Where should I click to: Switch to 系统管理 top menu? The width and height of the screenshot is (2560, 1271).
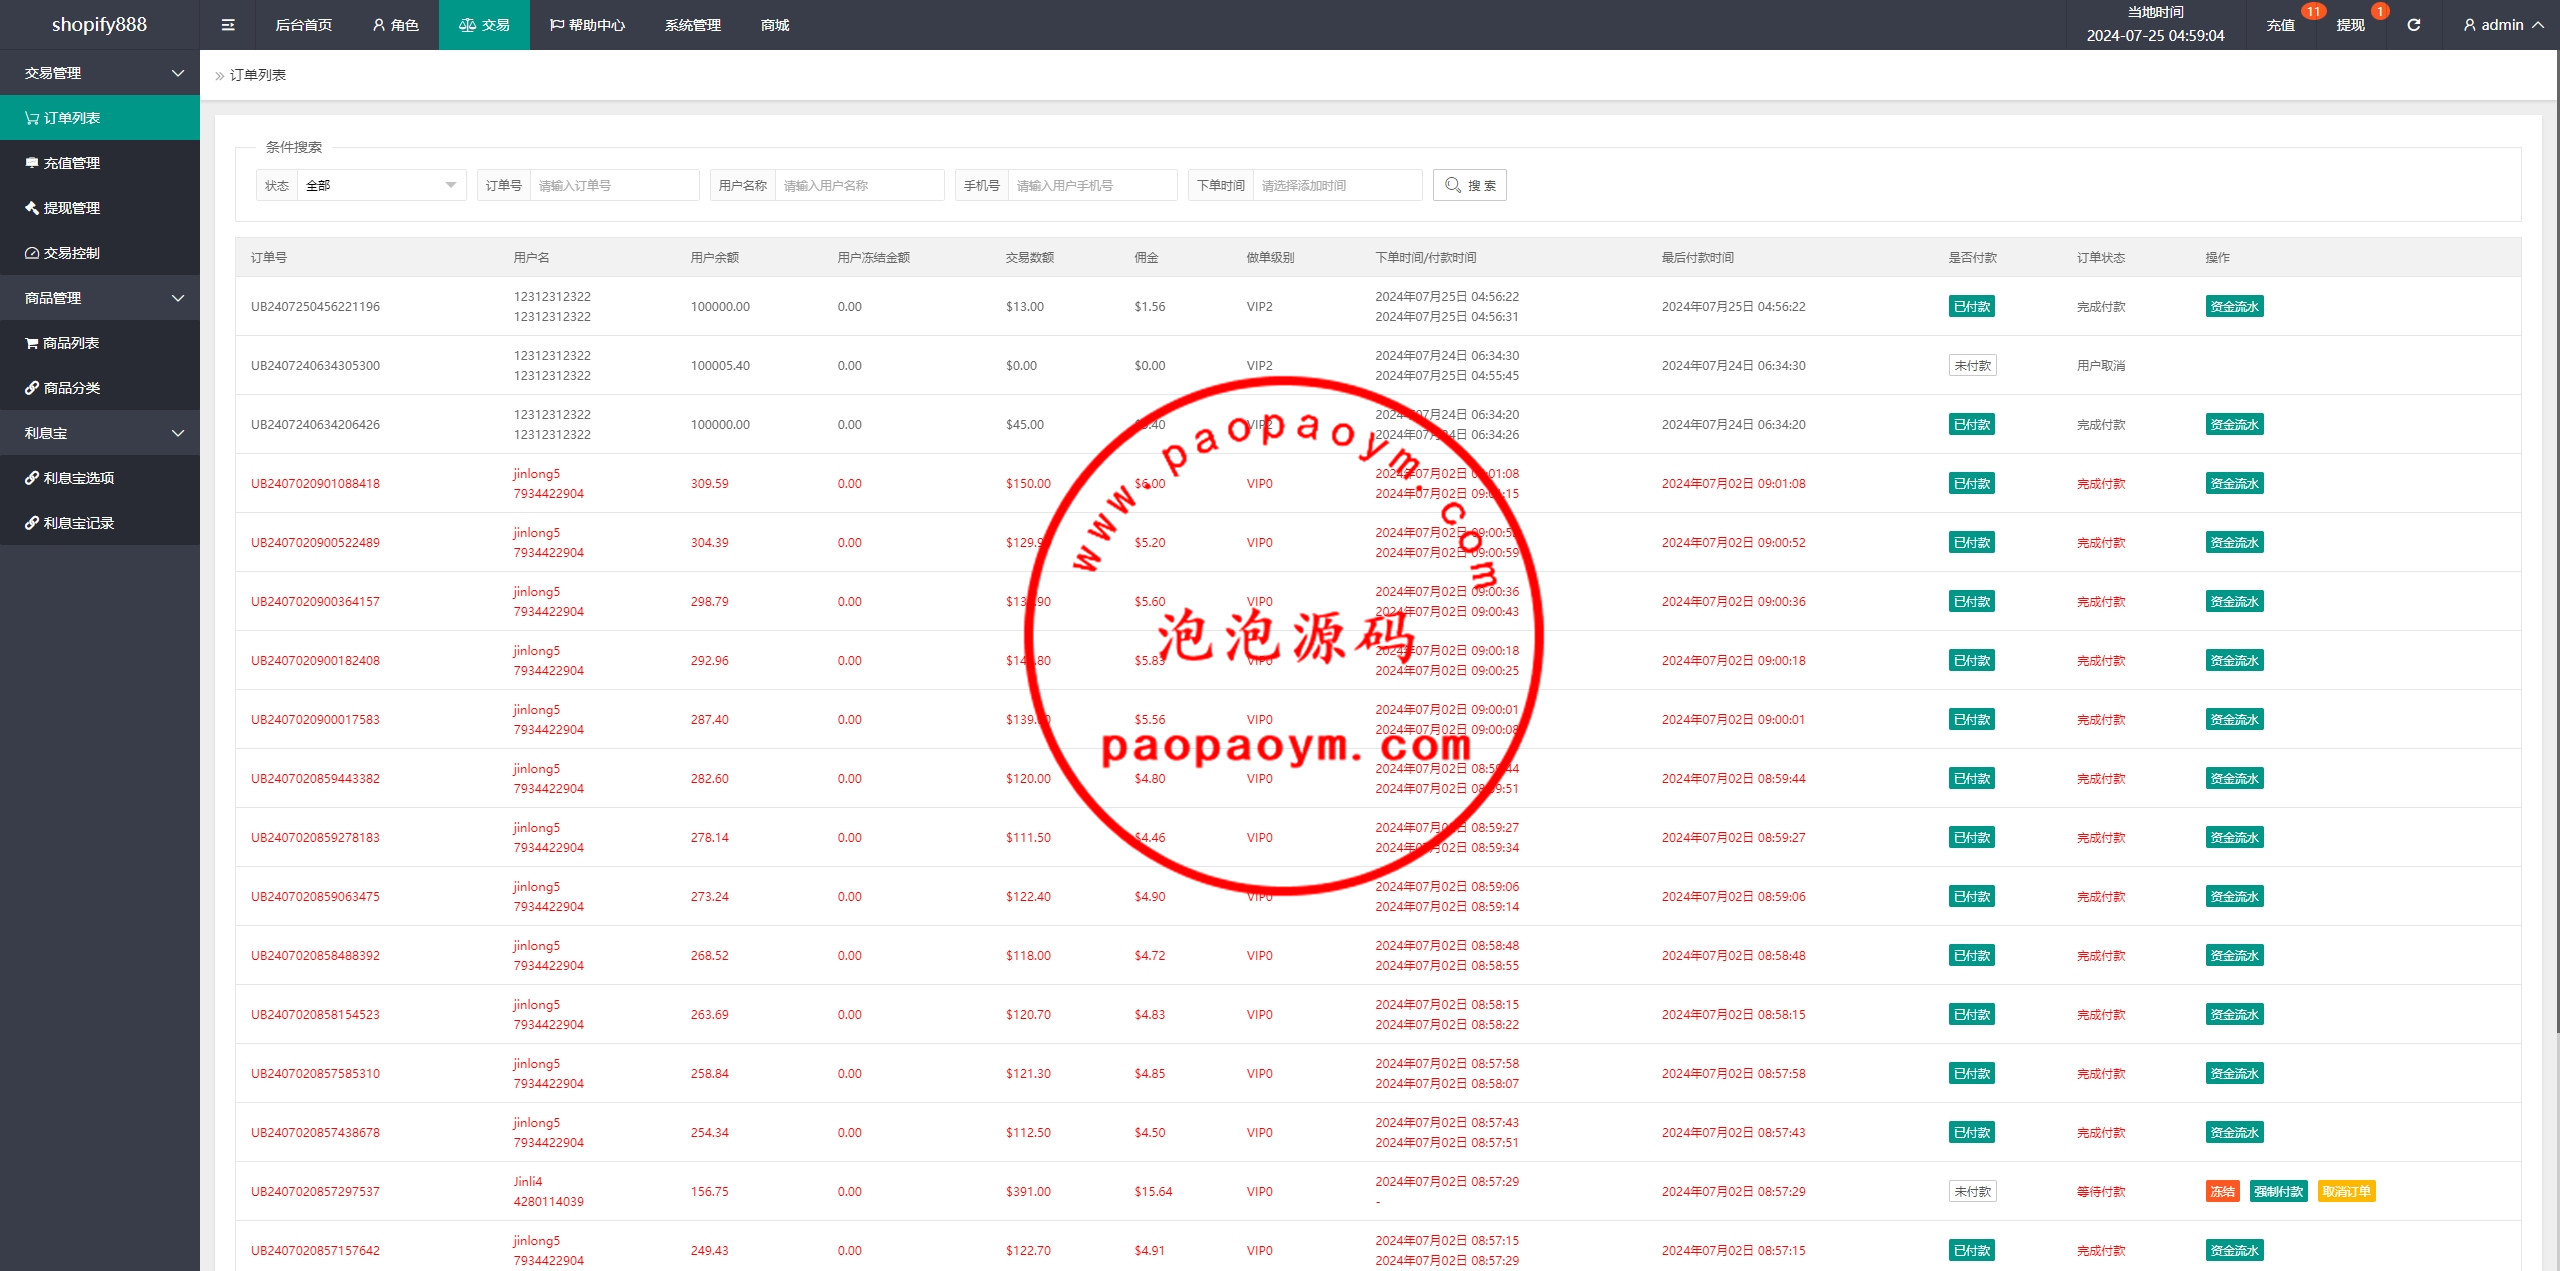click(x=692, y=25)
